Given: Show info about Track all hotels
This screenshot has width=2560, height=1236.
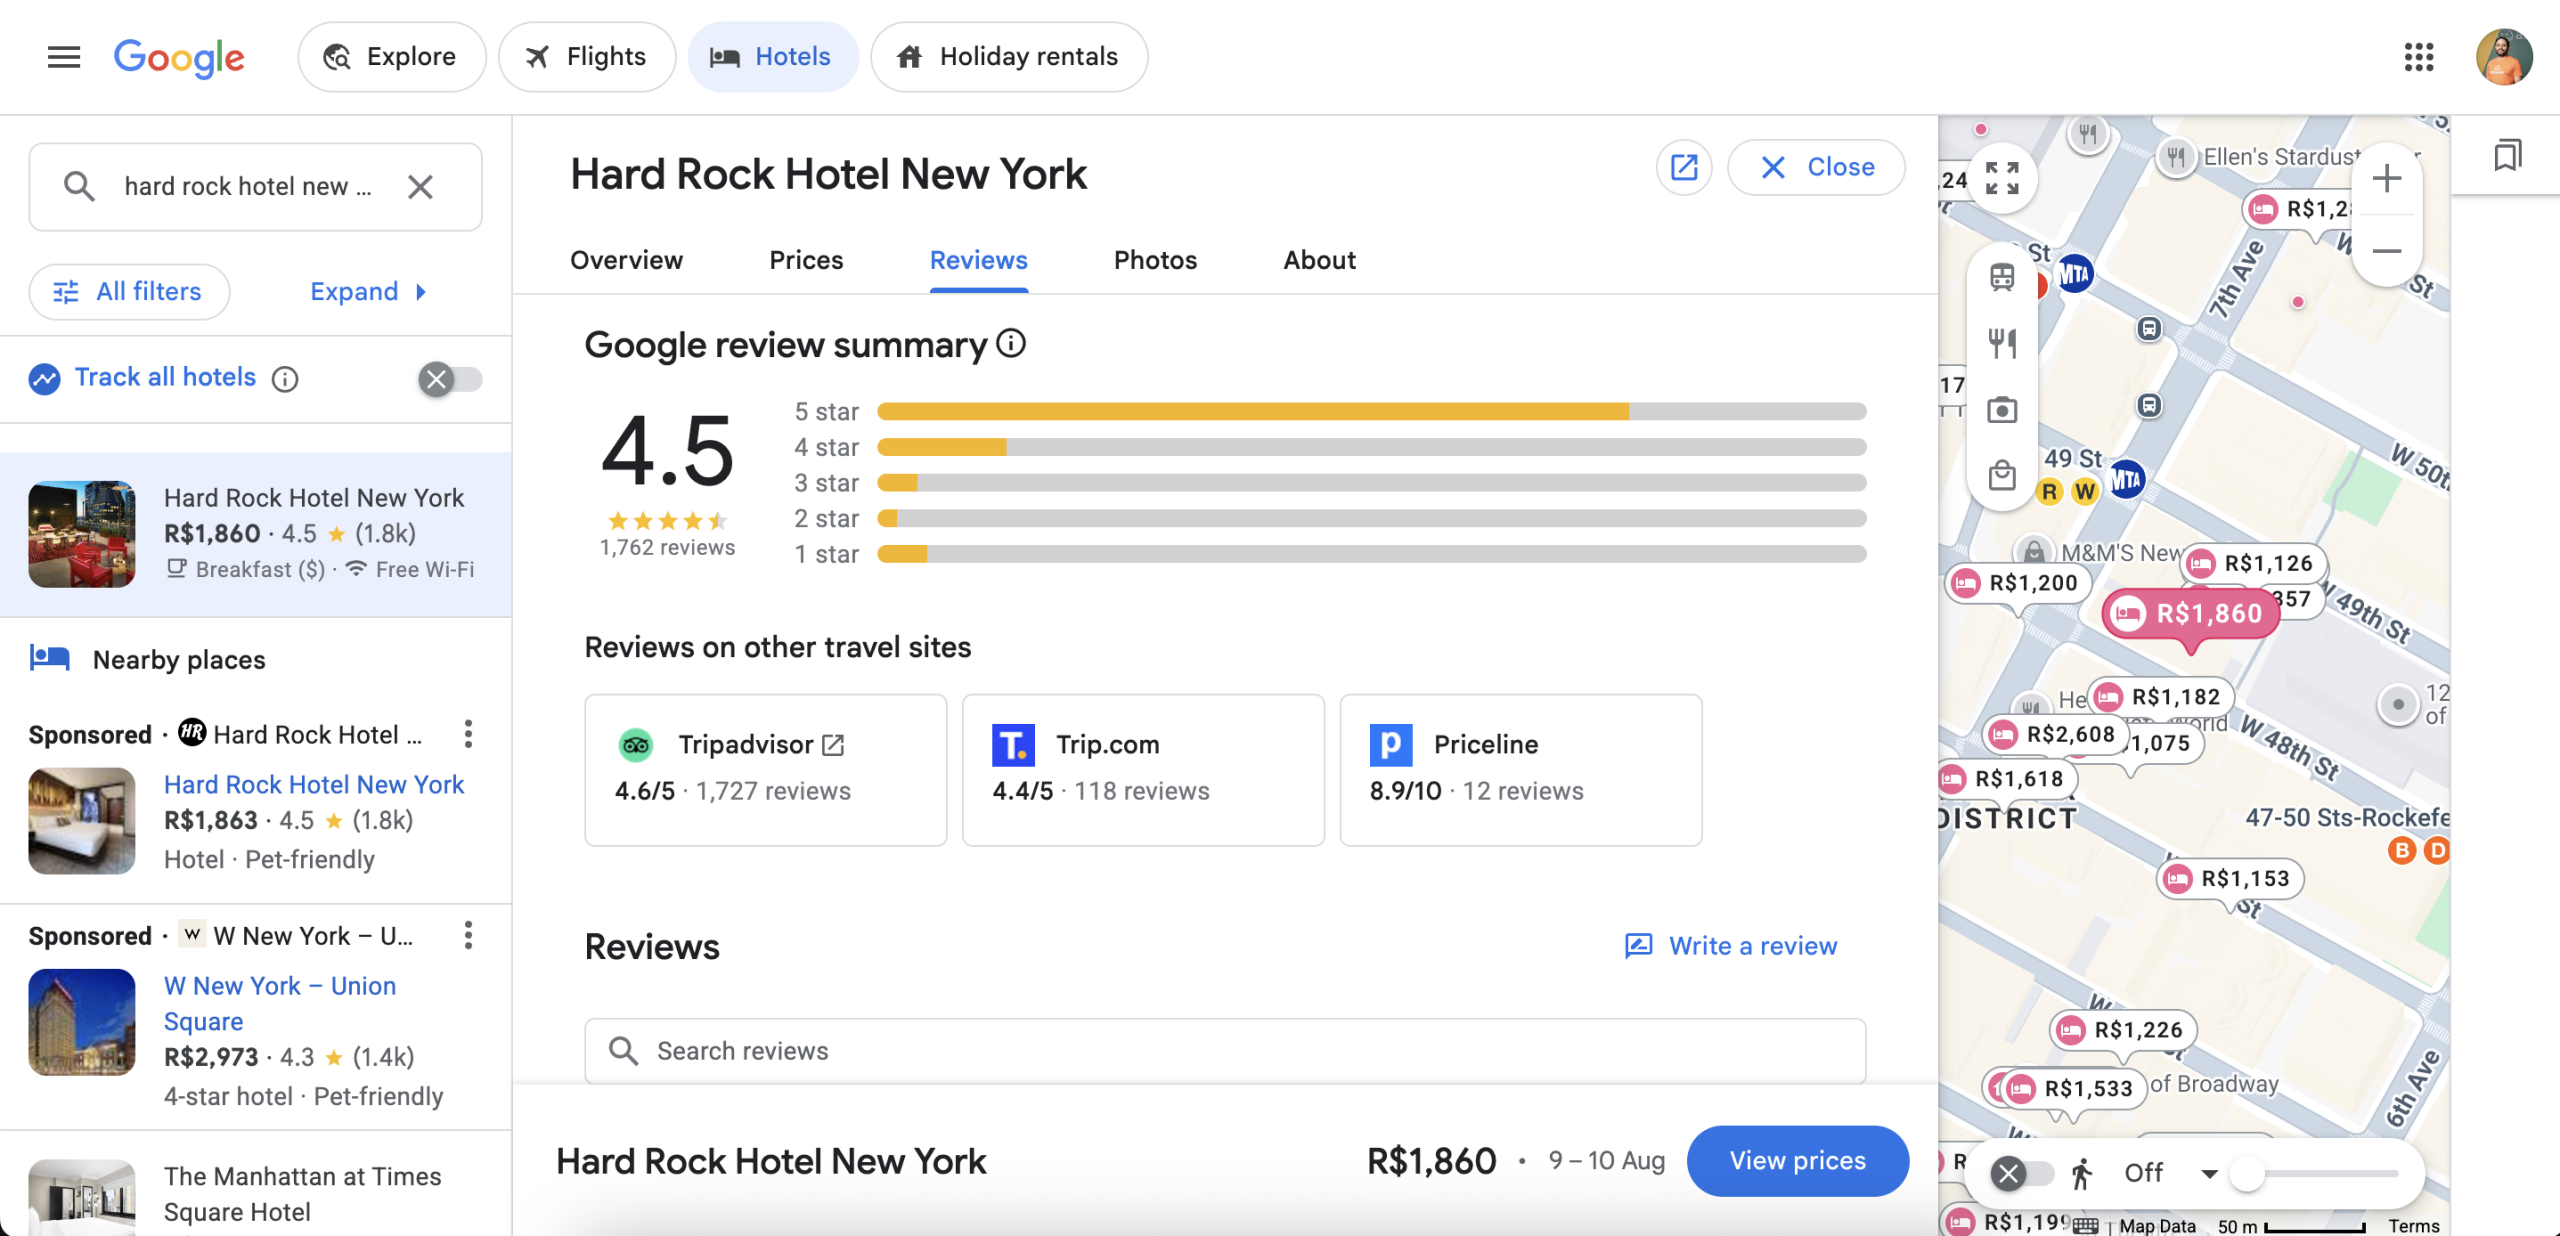Looking at the screenshot, I should (285, 379).
